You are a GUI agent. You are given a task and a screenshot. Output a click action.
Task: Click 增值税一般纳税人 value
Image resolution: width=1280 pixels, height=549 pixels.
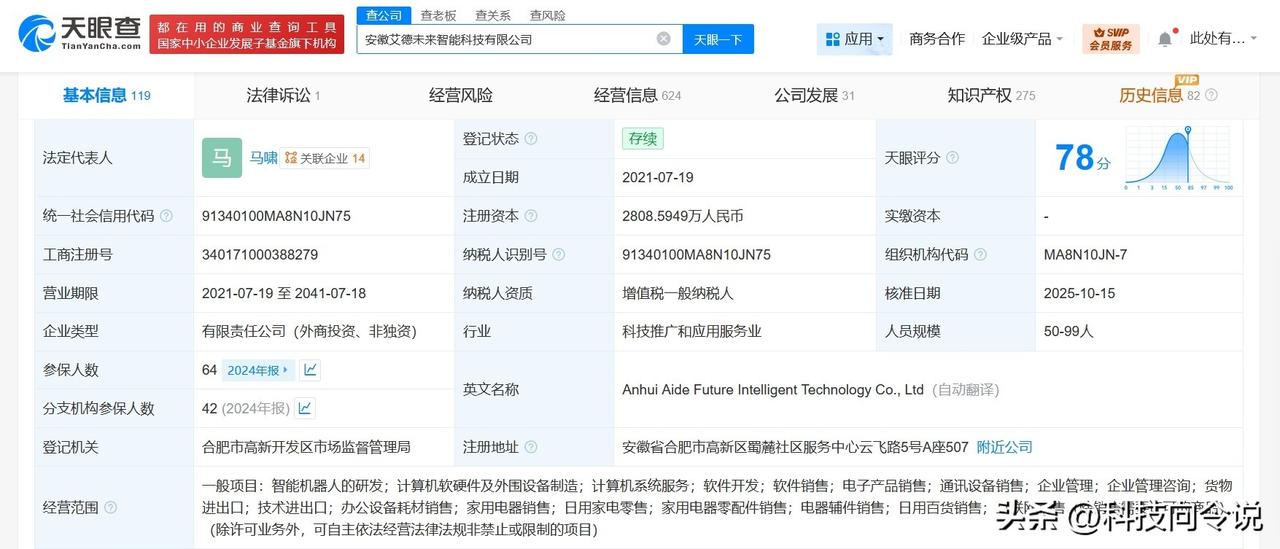[678, 293]
